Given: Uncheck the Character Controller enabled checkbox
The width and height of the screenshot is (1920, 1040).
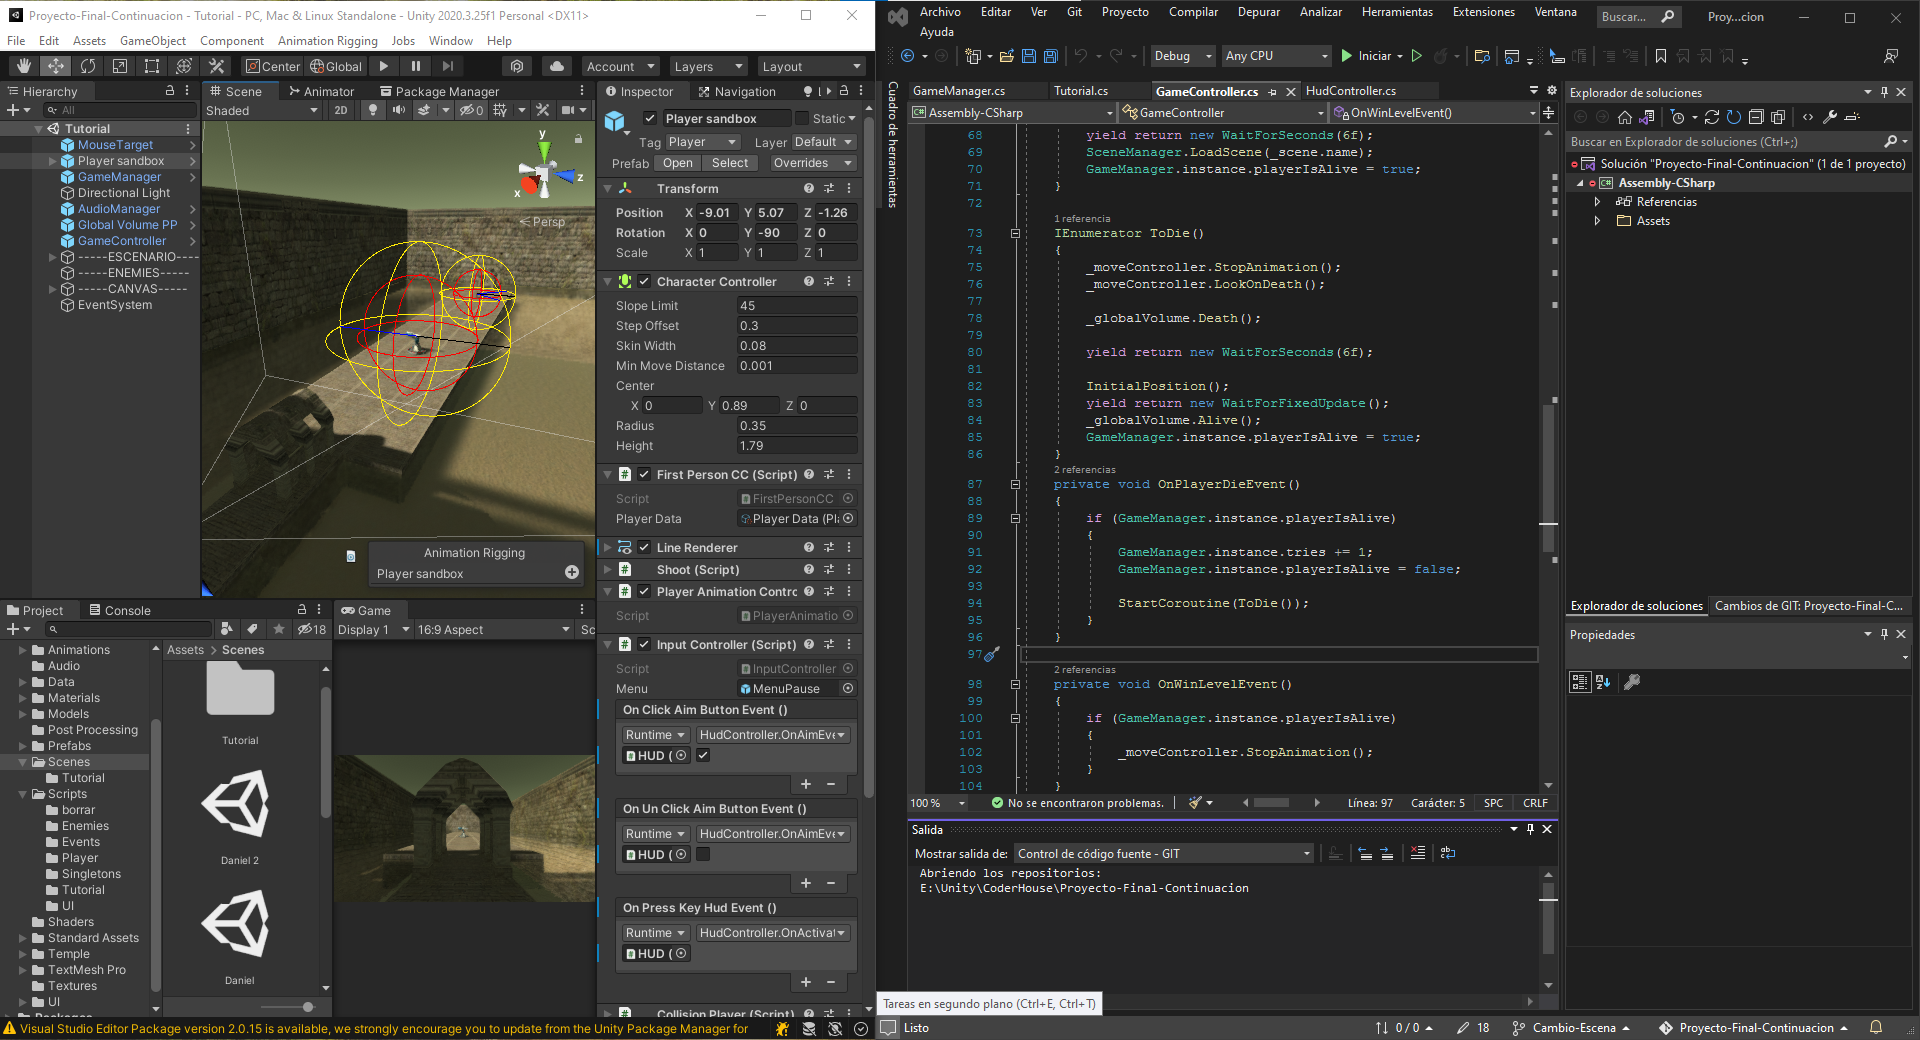Looking at the screenshot, I should click(645, 282).
